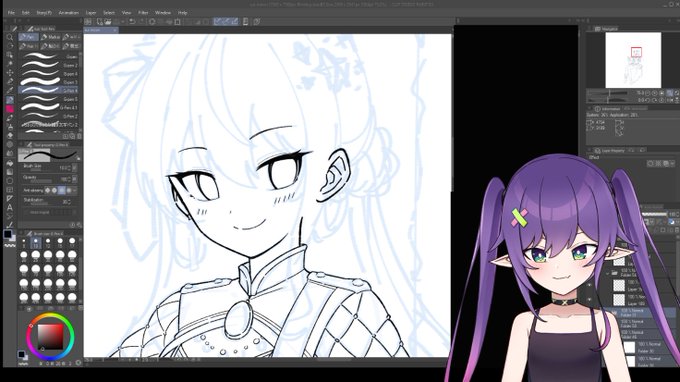This screenshot has height=382, width=680.
Task: Click Zoom In icon in Navigator
Action: [x=655, y=93]
